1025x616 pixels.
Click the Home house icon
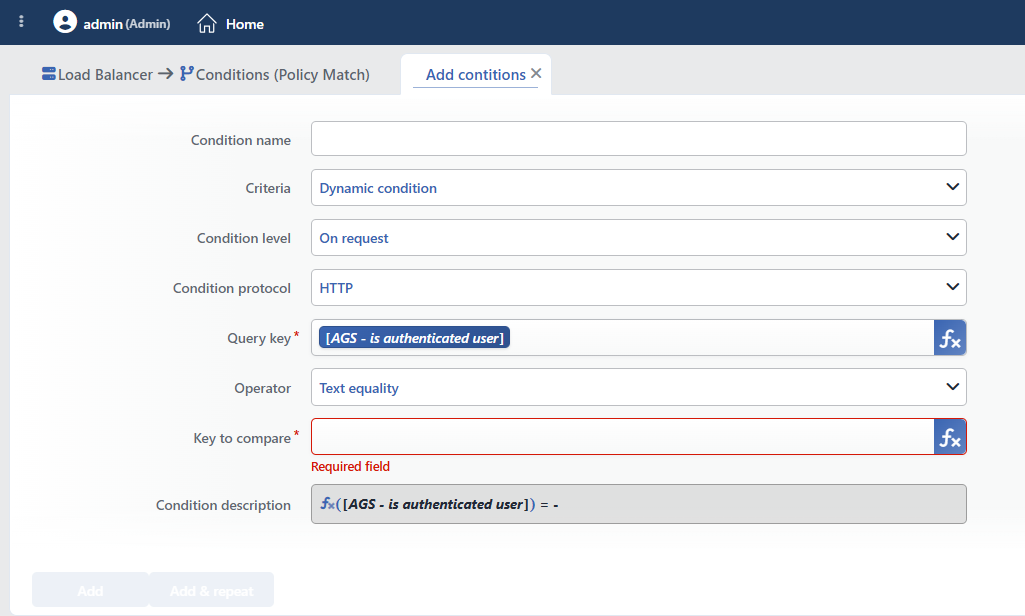pos(207,24)
